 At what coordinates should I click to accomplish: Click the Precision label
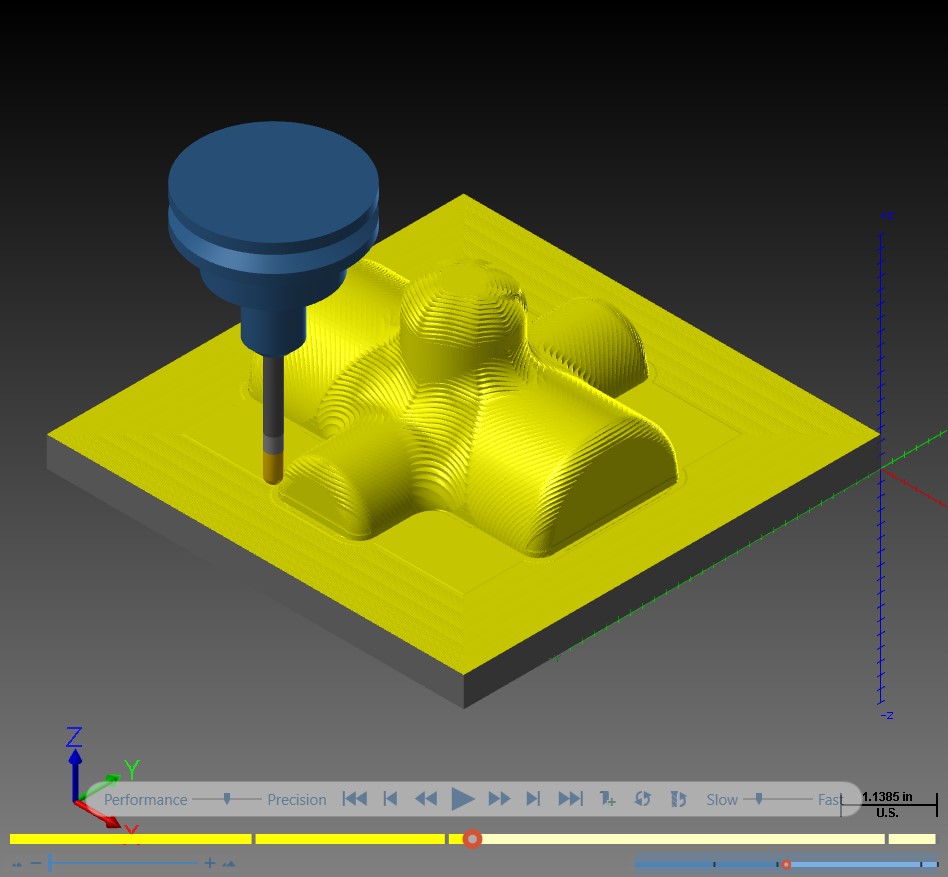[x=297, y=800]
